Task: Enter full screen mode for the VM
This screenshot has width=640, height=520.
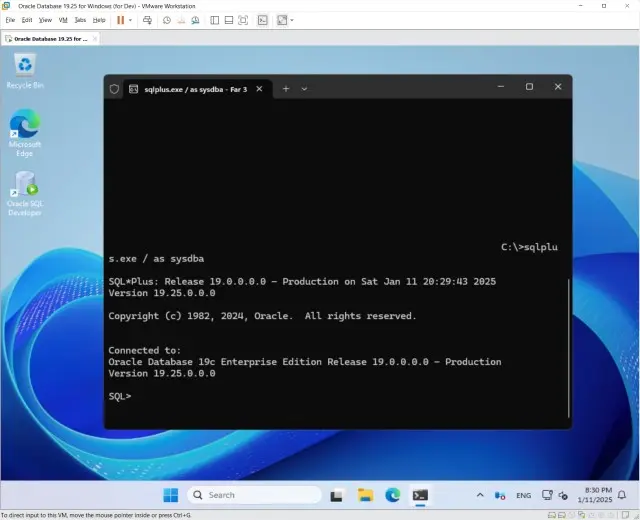Action: point(243,20)
